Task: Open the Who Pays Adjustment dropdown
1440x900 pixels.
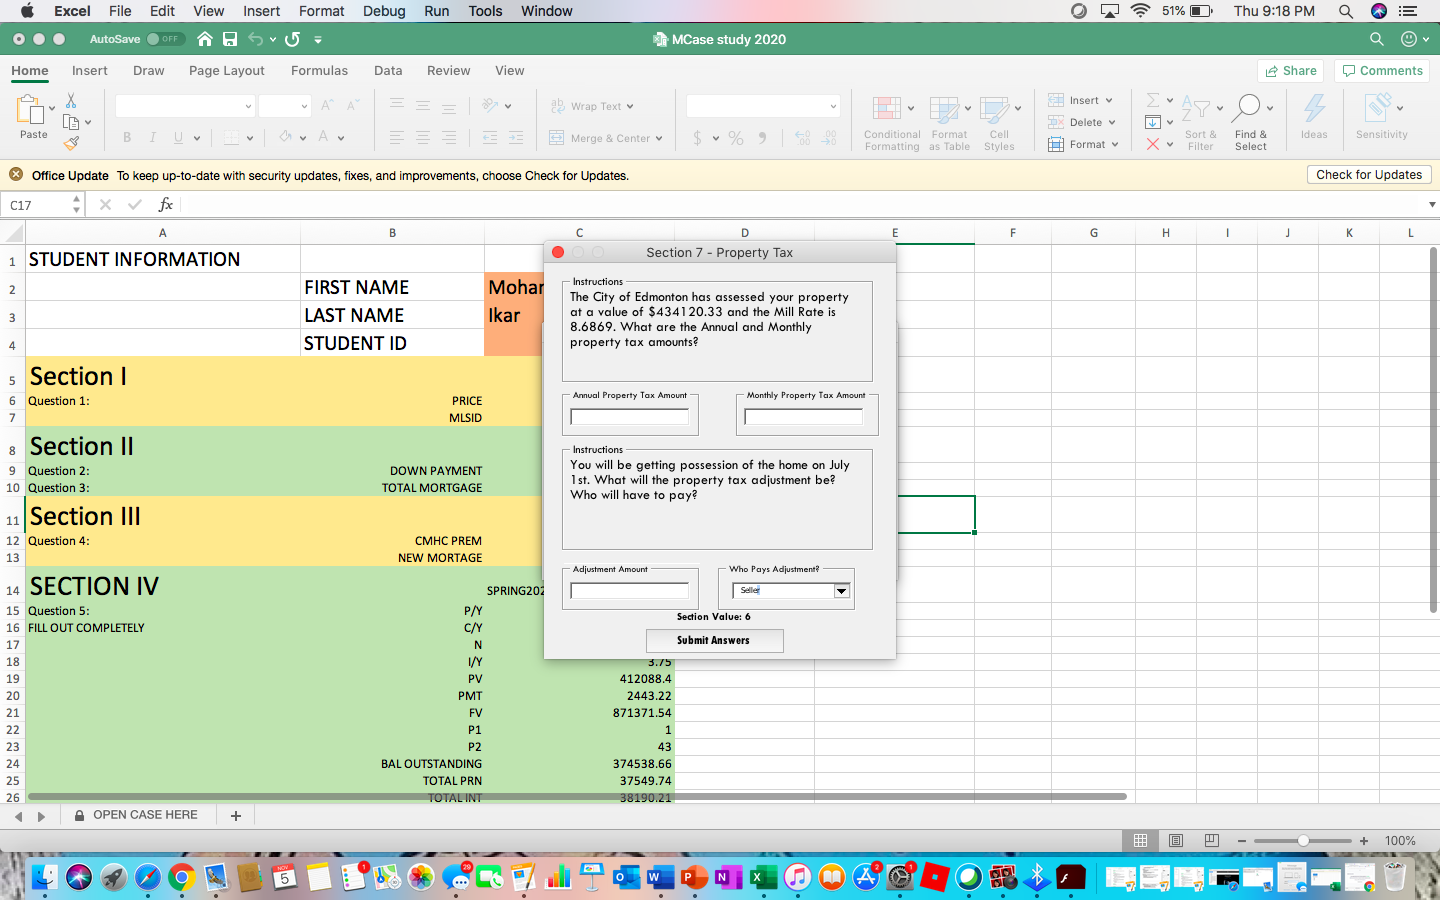Action: point(841,591)
